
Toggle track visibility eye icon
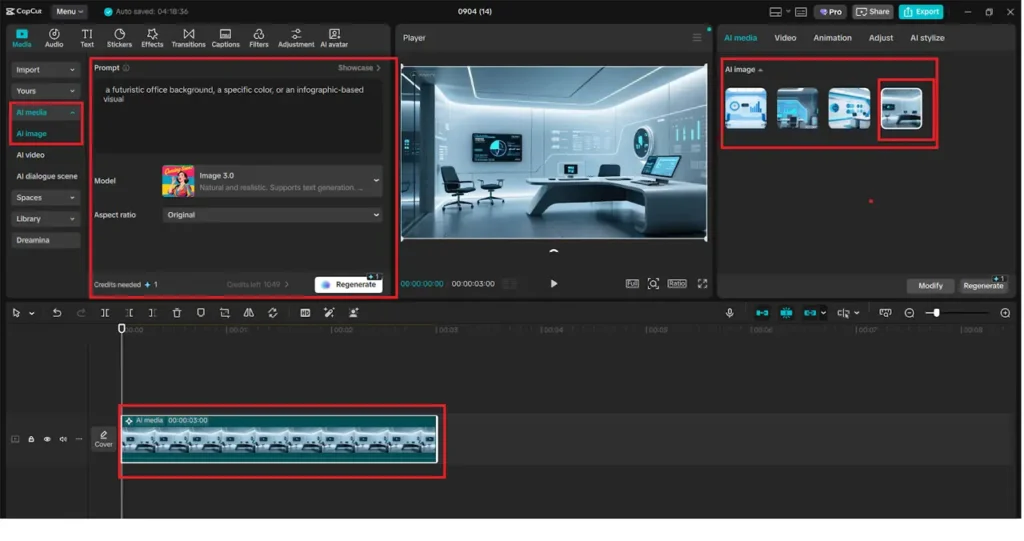pyautogui.click(x=47, y=439)
